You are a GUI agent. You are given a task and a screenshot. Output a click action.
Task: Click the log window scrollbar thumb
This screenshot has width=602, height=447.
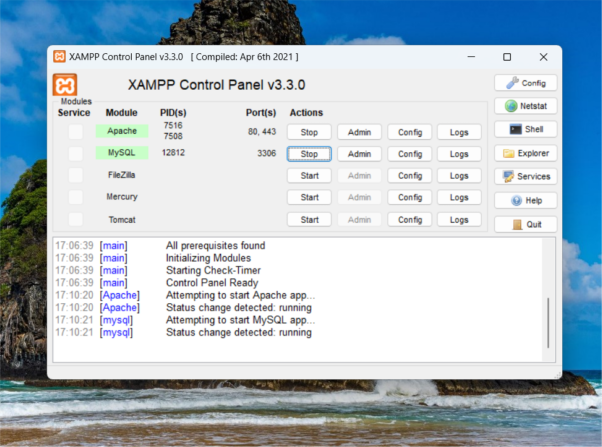click(548, 323)
